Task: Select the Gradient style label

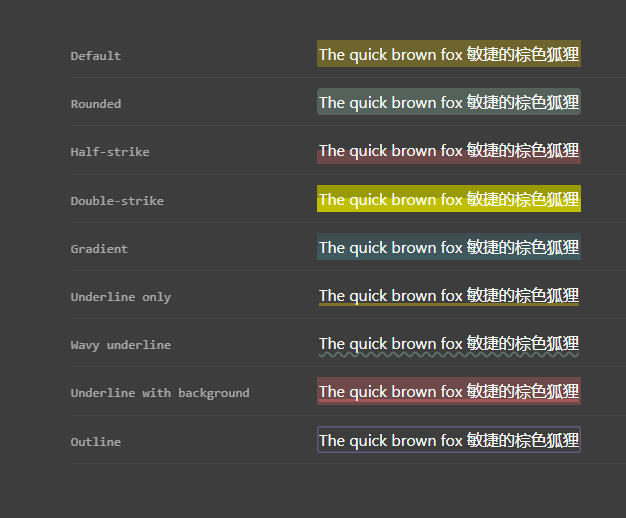Action: 99,249
